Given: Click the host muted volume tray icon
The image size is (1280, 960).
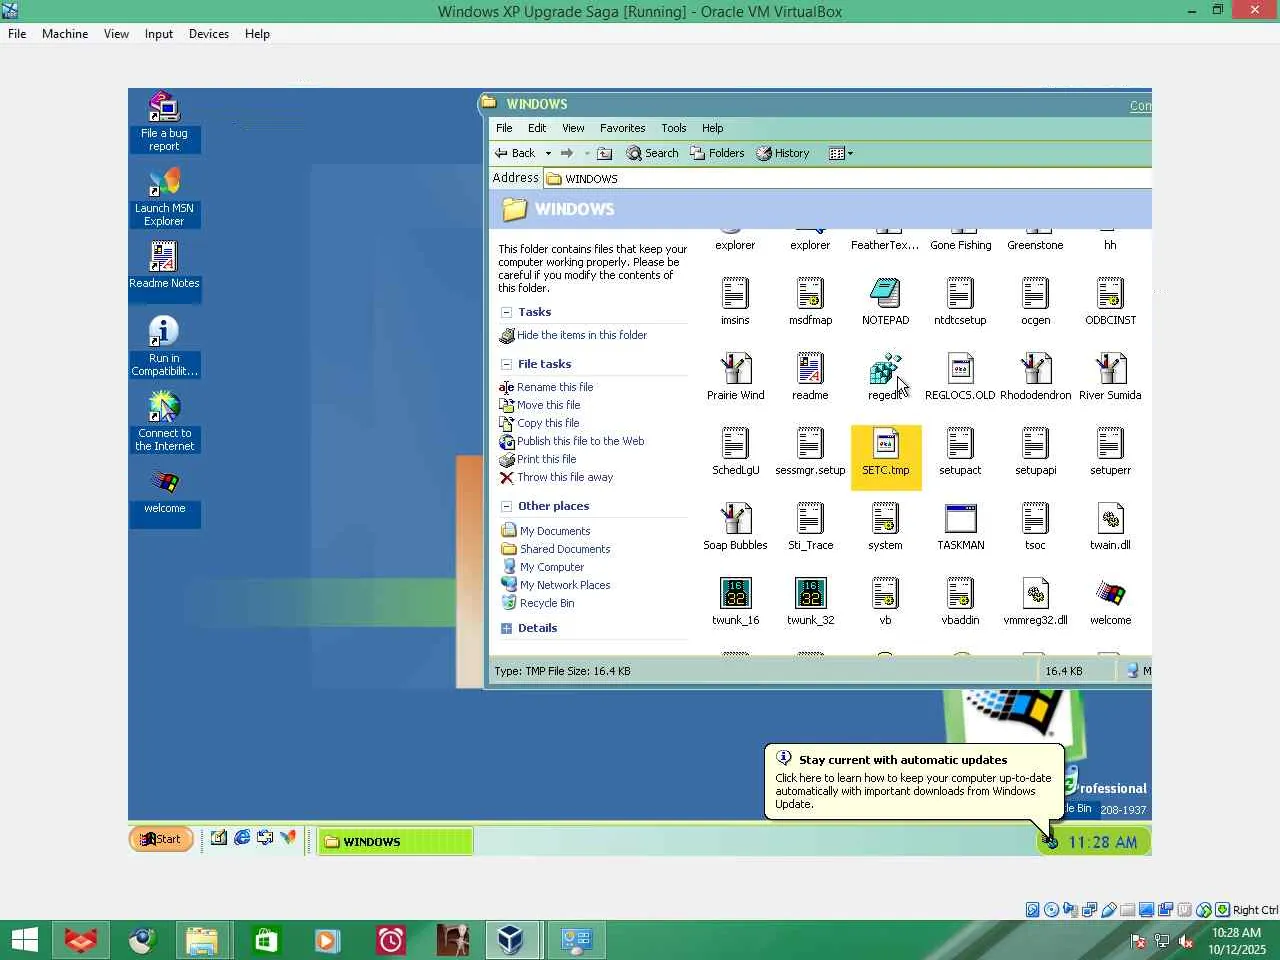Looking at the screenshot, I should point(1187,940).
